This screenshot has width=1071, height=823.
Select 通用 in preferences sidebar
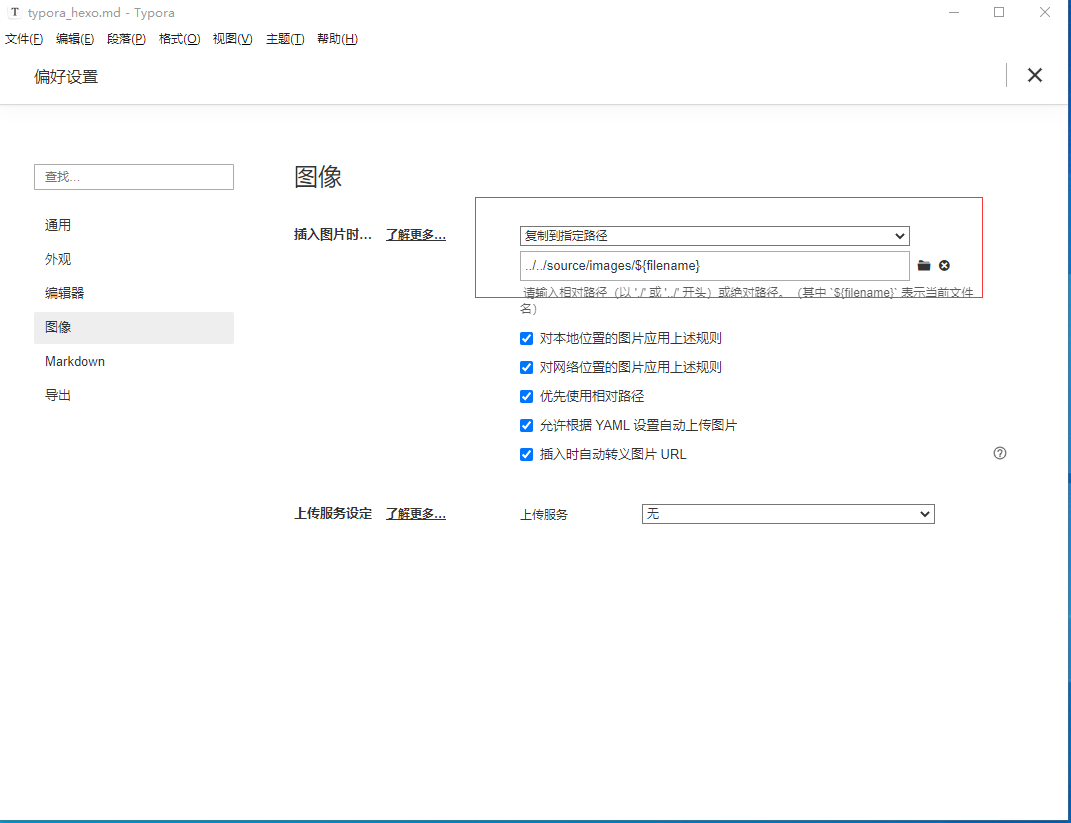point(134,225)
